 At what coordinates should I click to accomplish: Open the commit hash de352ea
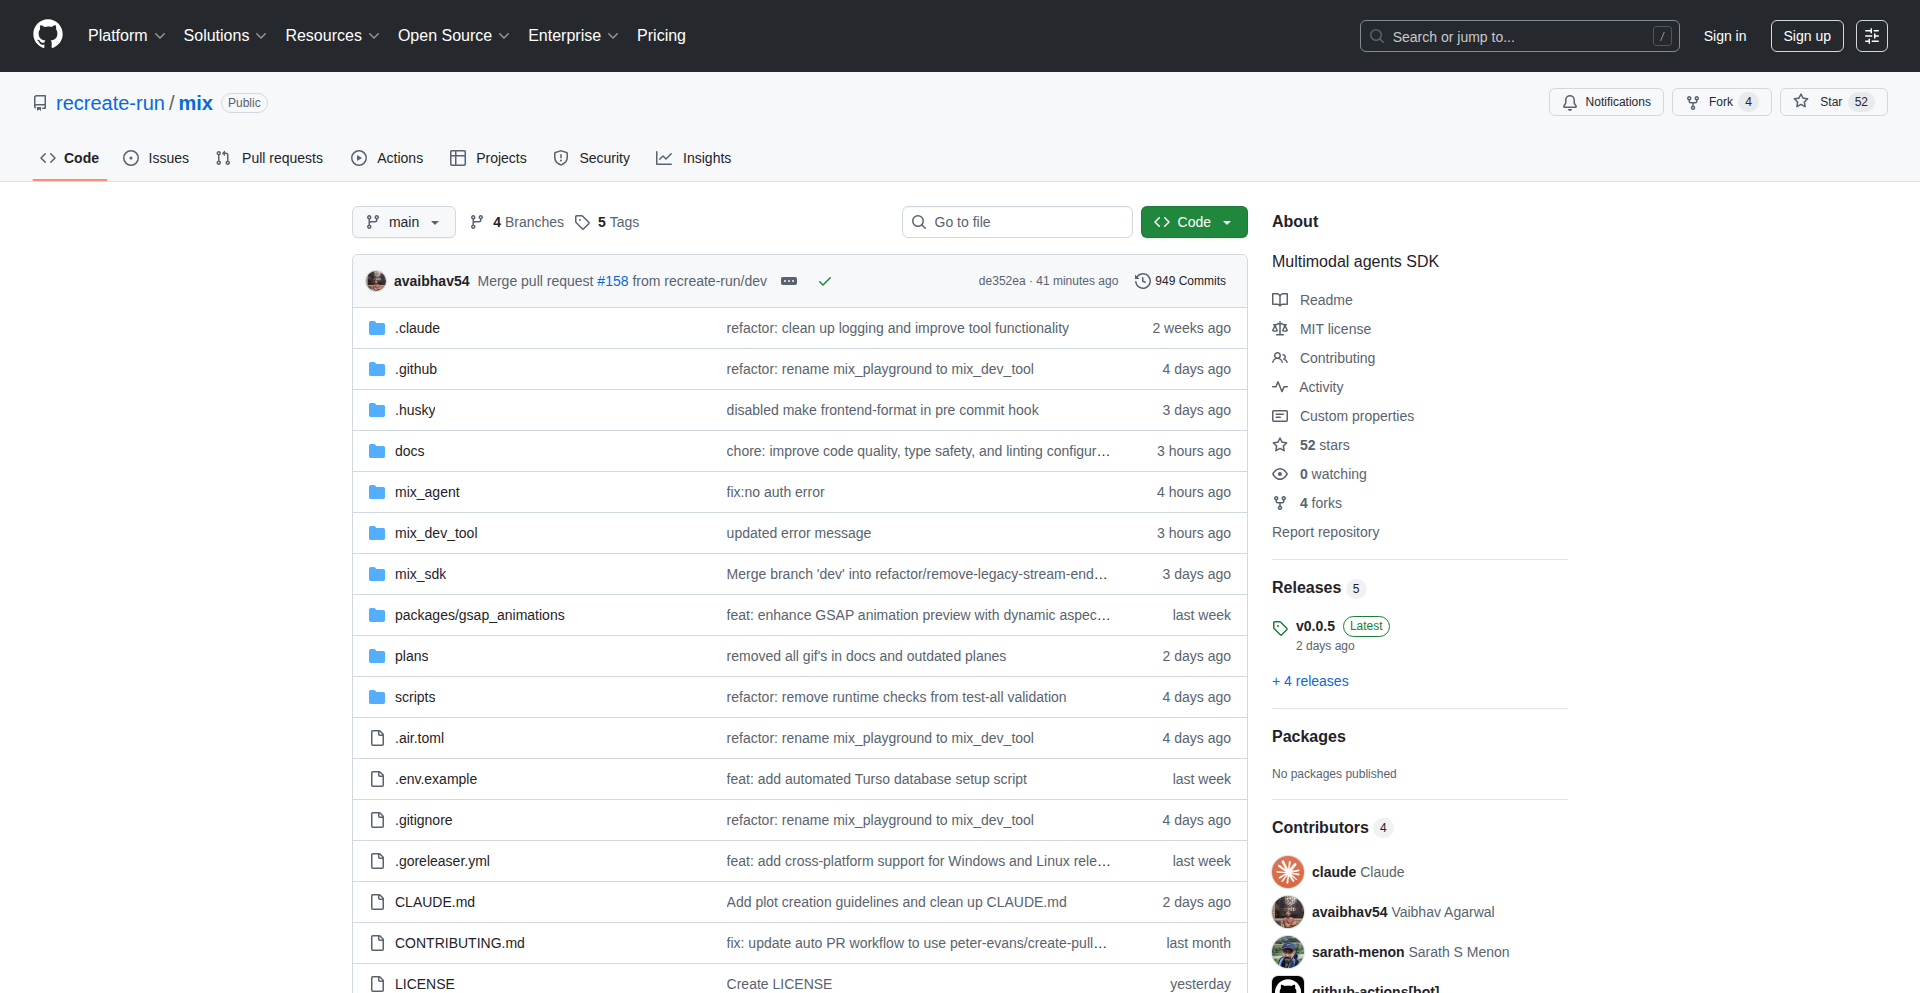1002,281
